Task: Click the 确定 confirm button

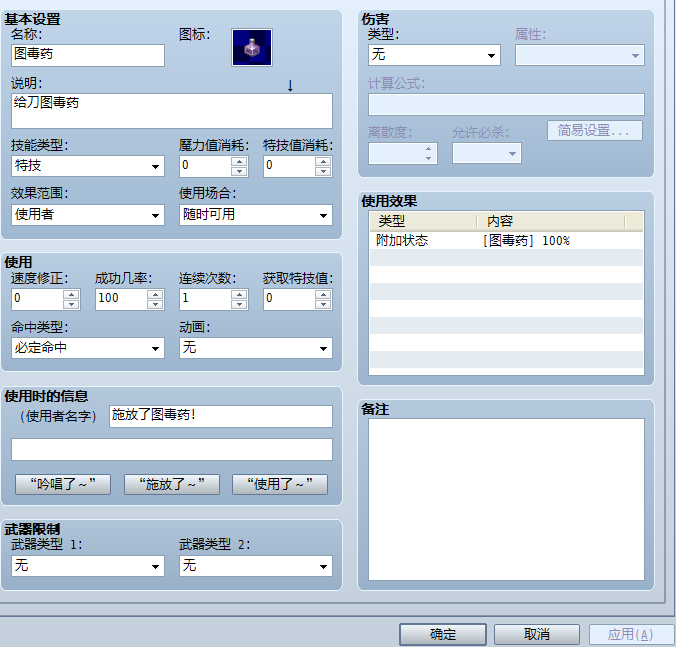Action: [x=443, y=634]
